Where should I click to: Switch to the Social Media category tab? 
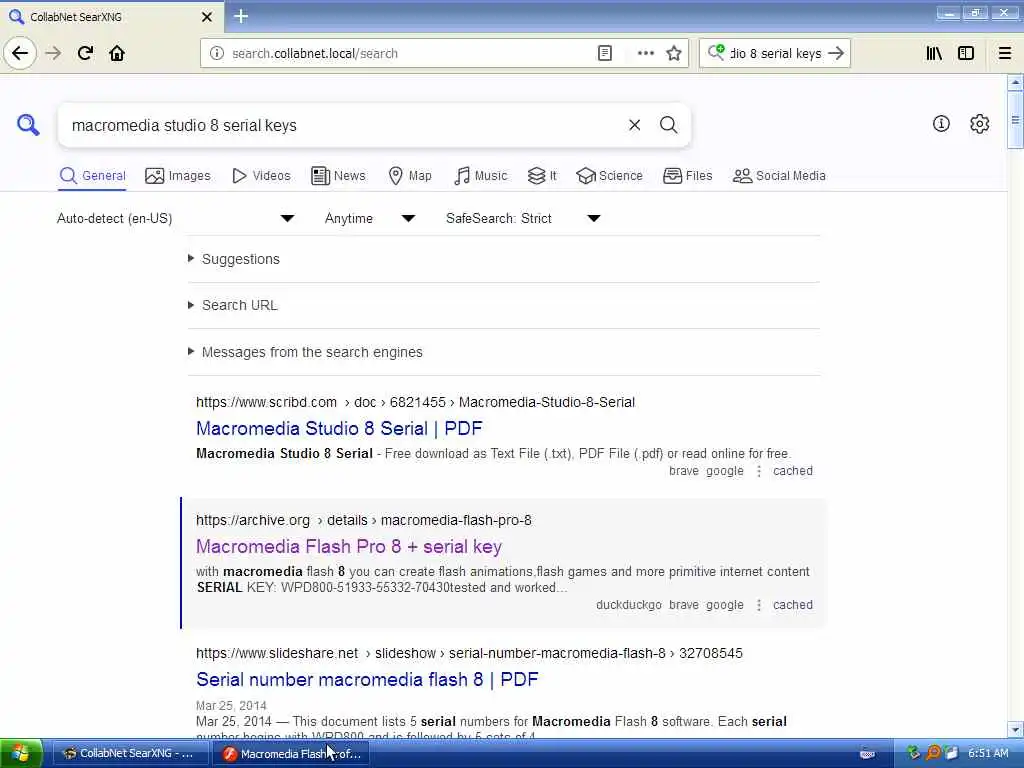pos(779,176)
